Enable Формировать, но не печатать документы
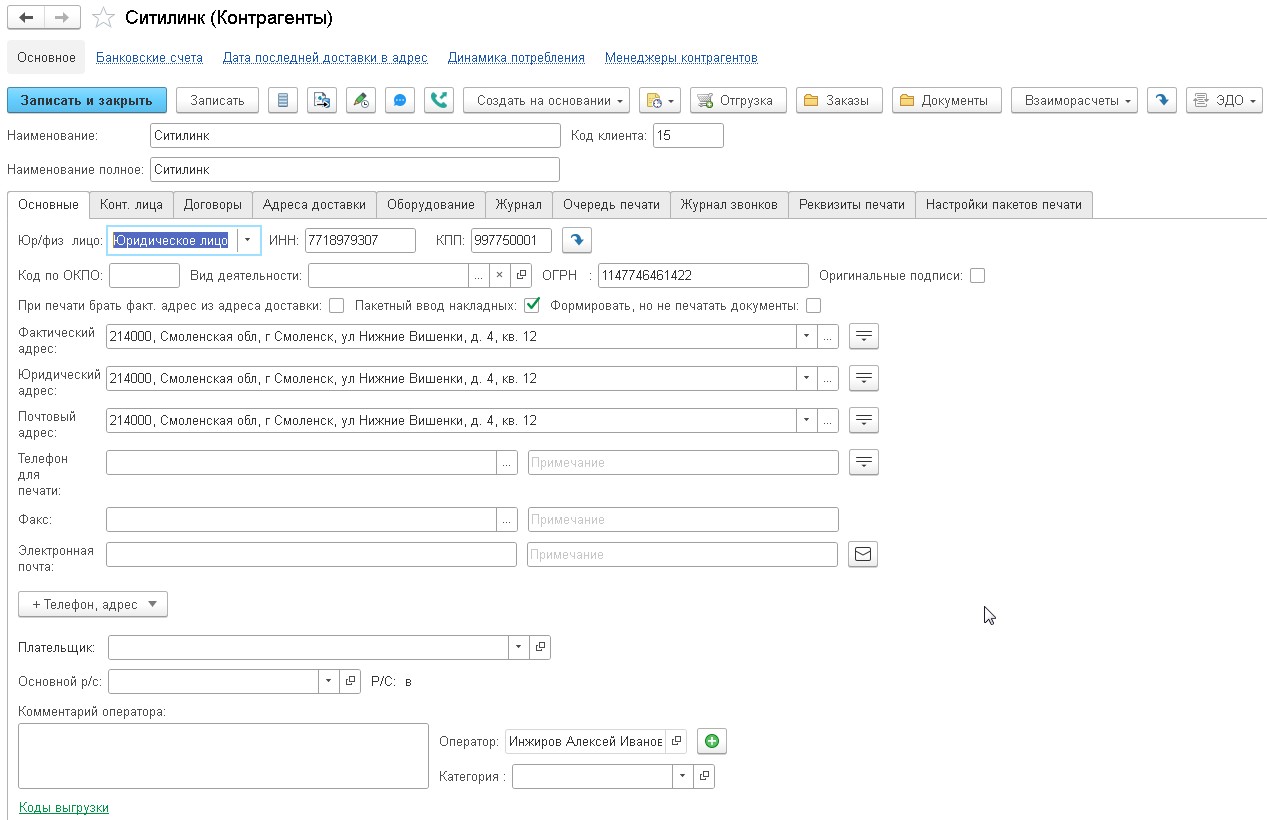The image size is (1267, 820). [x=813, y=305]
